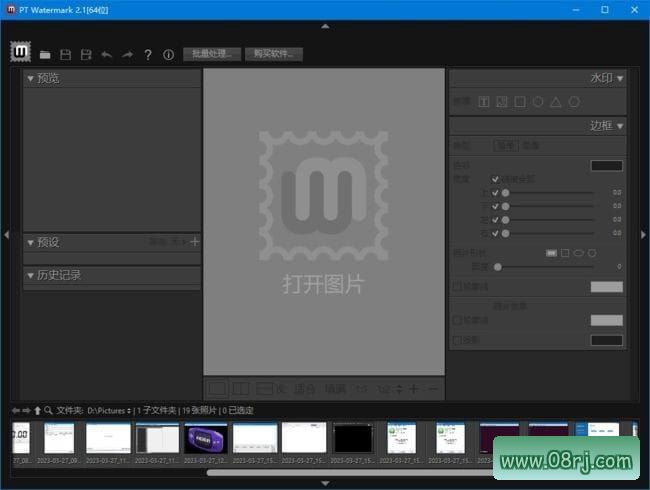
Task: Collapse the 预设 presets panel
Action: pyautogui.click(x=30, y=243)
